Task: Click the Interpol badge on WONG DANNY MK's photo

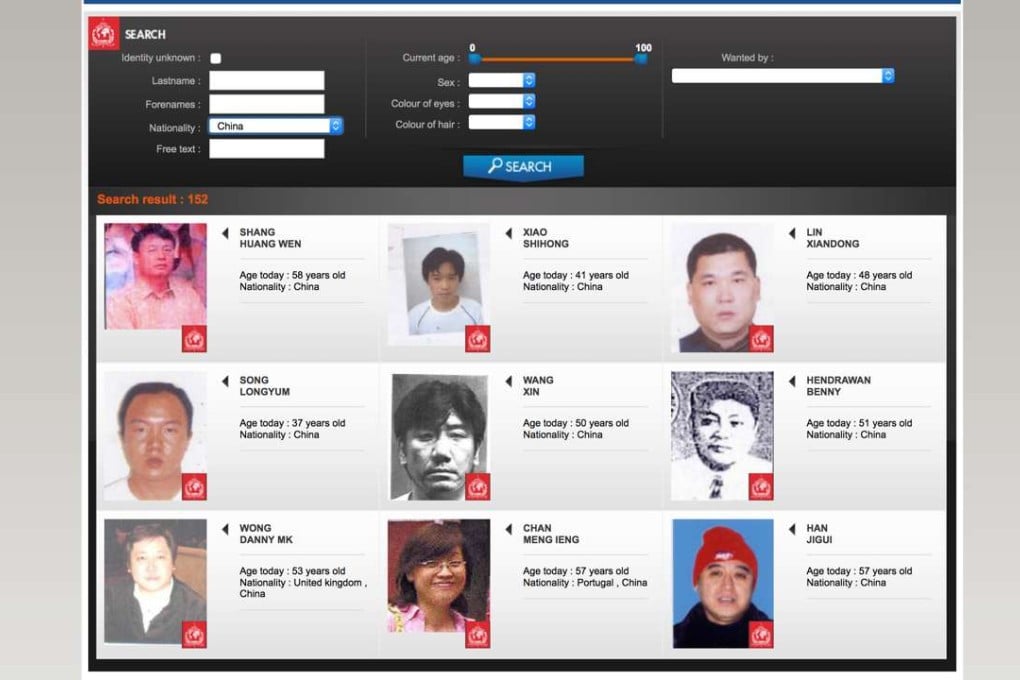Action: [x=195, y=632]
